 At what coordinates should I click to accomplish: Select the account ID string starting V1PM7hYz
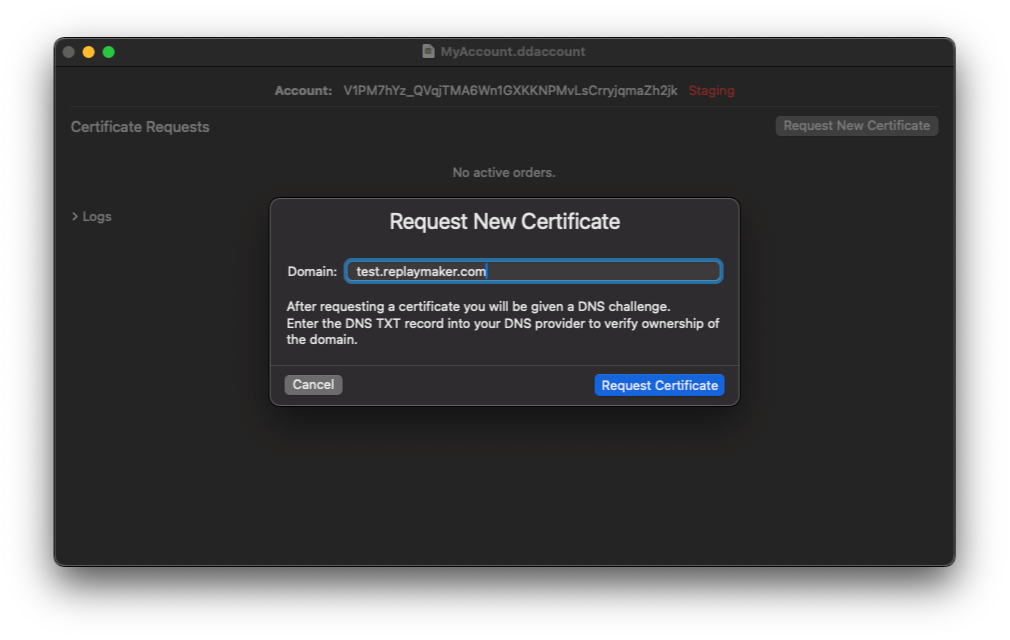click(510, 91)
